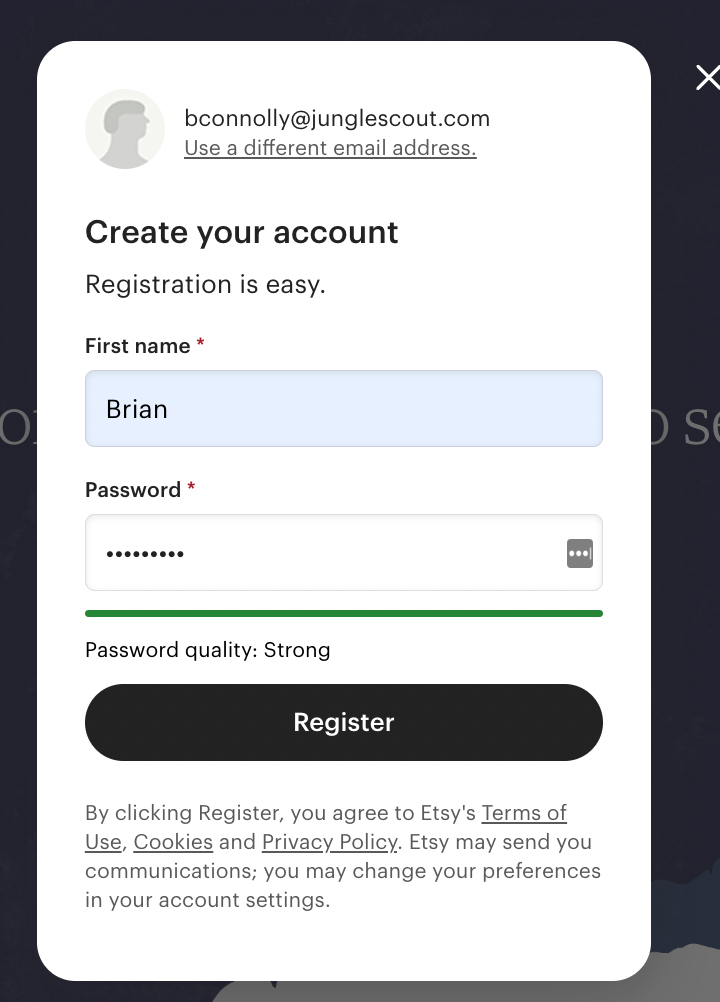Click the default profile avatar image
The height and width of the screenshot is (1002, 720).
click(x=125, y=129)
